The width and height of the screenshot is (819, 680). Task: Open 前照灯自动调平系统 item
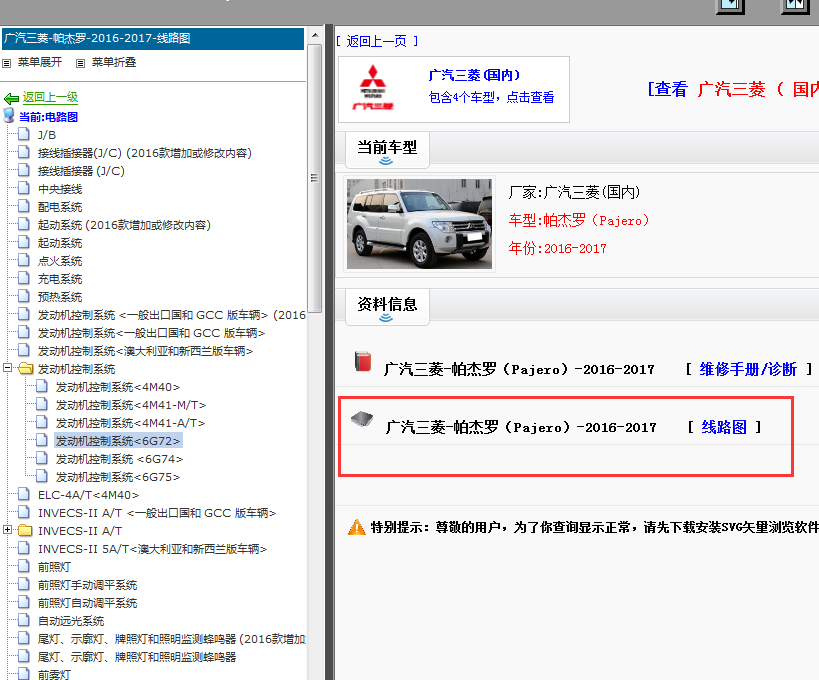coord(87,603)
